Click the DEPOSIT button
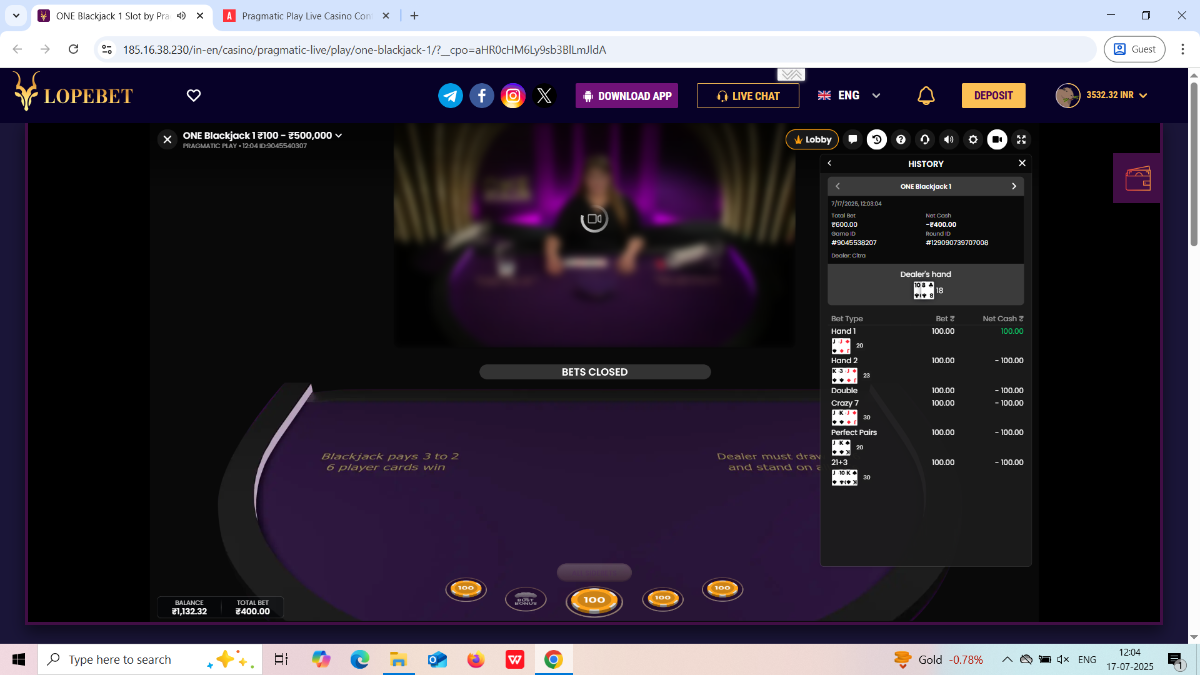1200x675 pixels. point(993,95)
